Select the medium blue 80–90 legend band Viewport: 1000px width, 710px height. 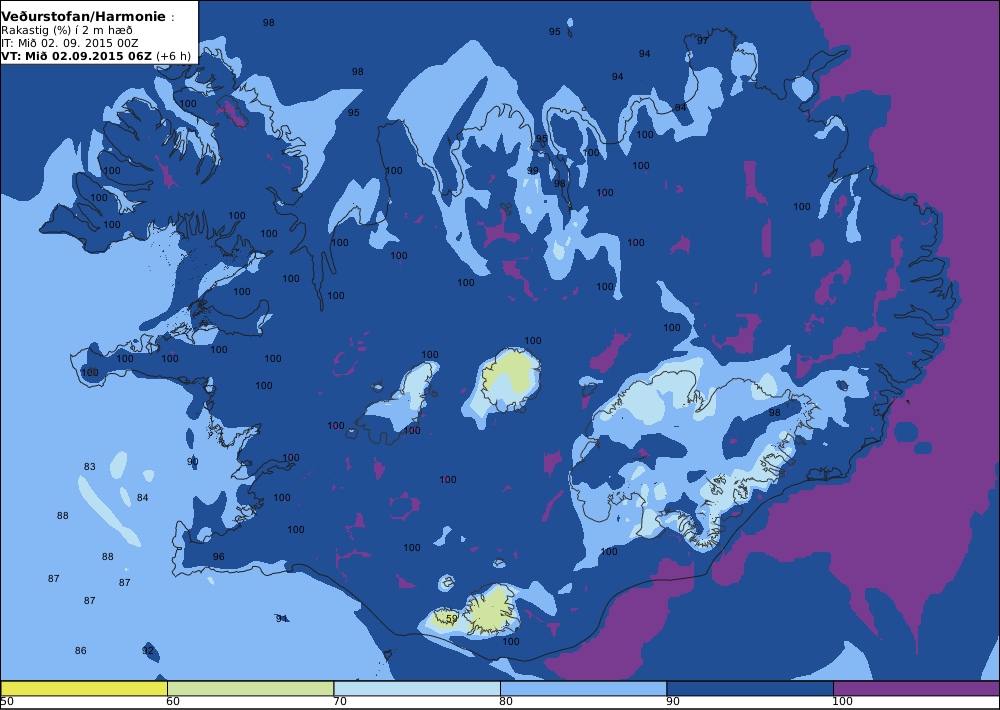point(584,688)
